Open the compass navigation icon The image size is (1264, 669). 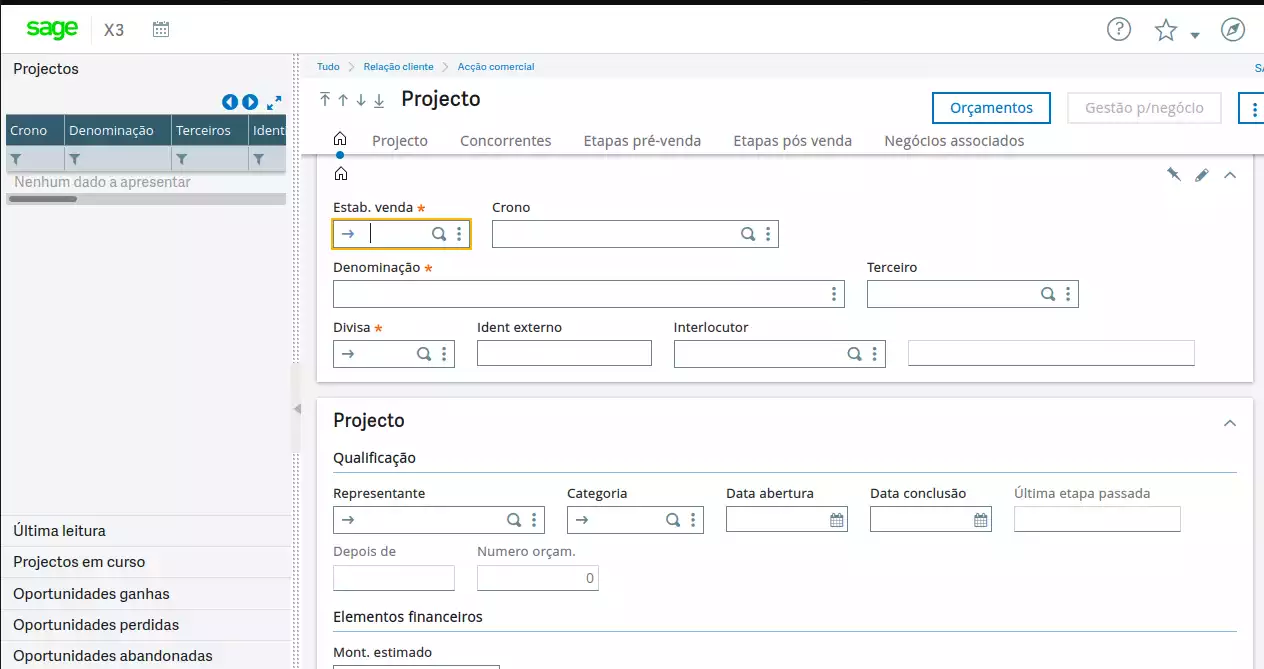tap(1233, 30)
